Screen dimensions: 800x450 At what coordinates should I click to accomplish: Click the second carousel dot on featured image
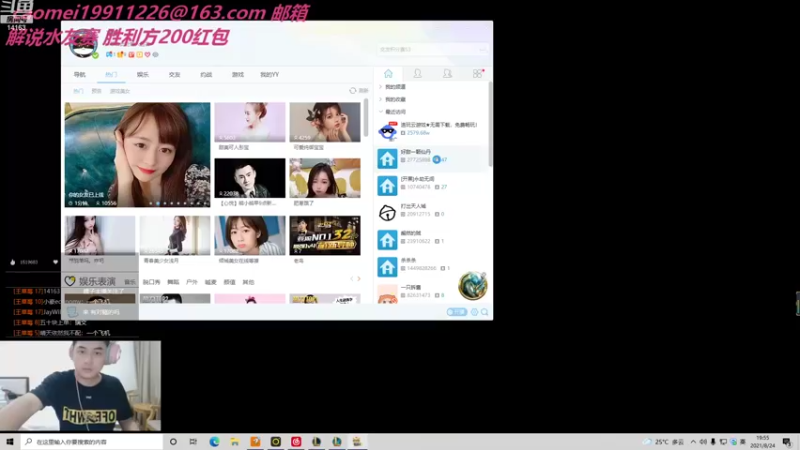coord(158,204)
